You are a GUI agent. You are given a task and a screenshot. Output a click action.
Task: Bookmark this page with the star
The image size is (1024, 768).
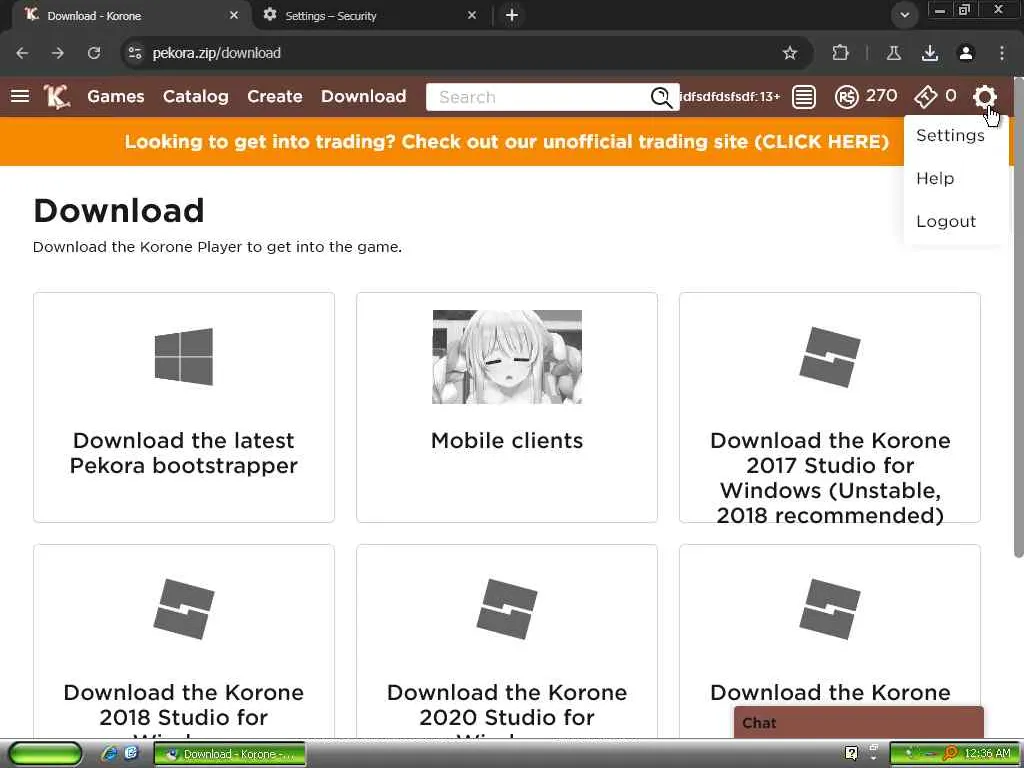[790, 53]
